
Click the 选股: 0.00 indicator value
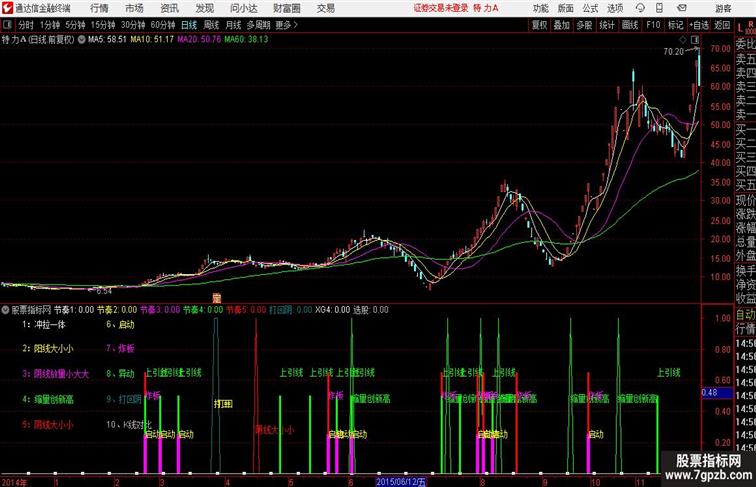tap(371, 310)
